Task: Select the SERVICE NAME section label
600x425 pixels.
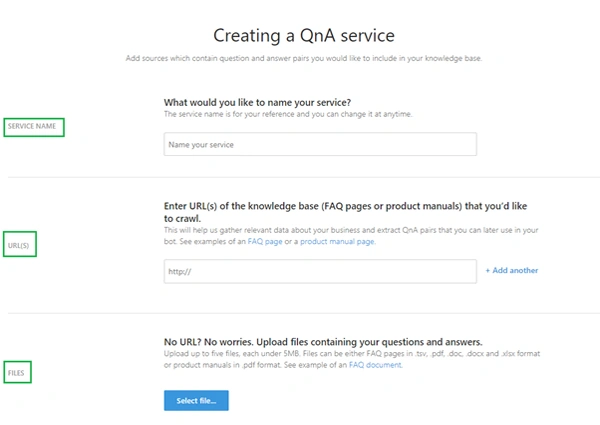Action: click(32, 126)
